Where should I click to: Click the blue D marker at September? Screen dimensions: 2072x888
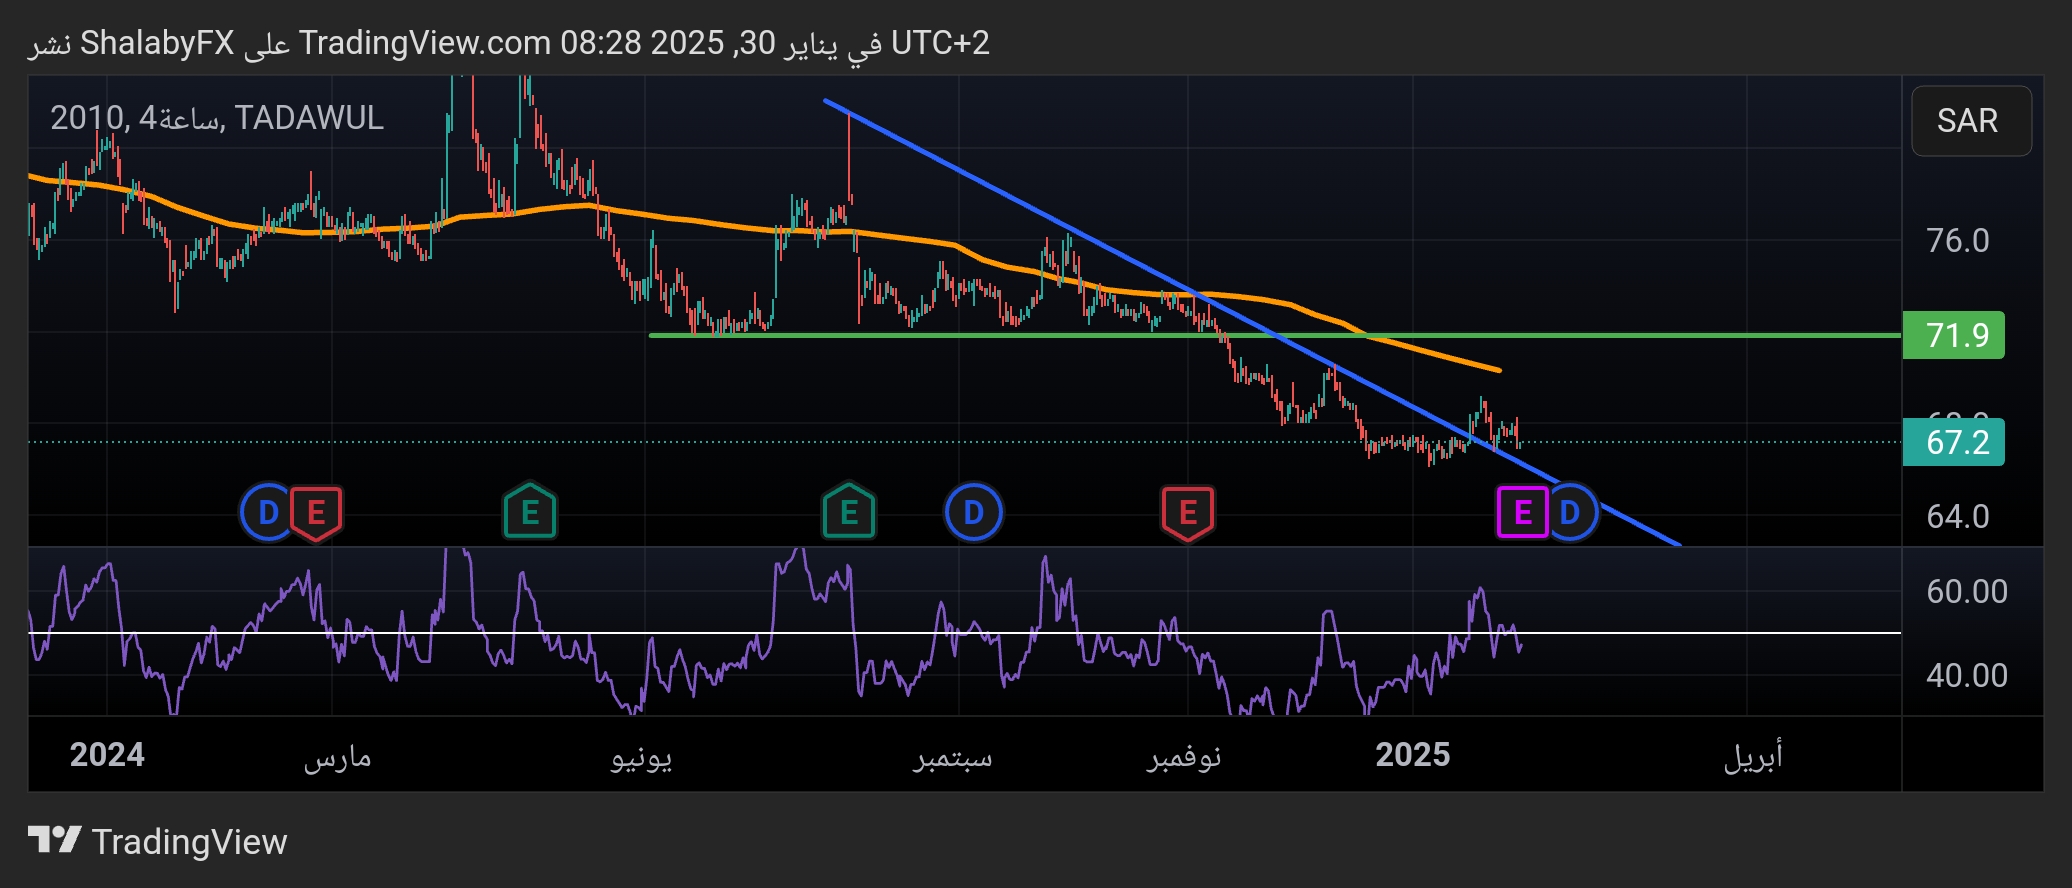[x=973, y=513]
